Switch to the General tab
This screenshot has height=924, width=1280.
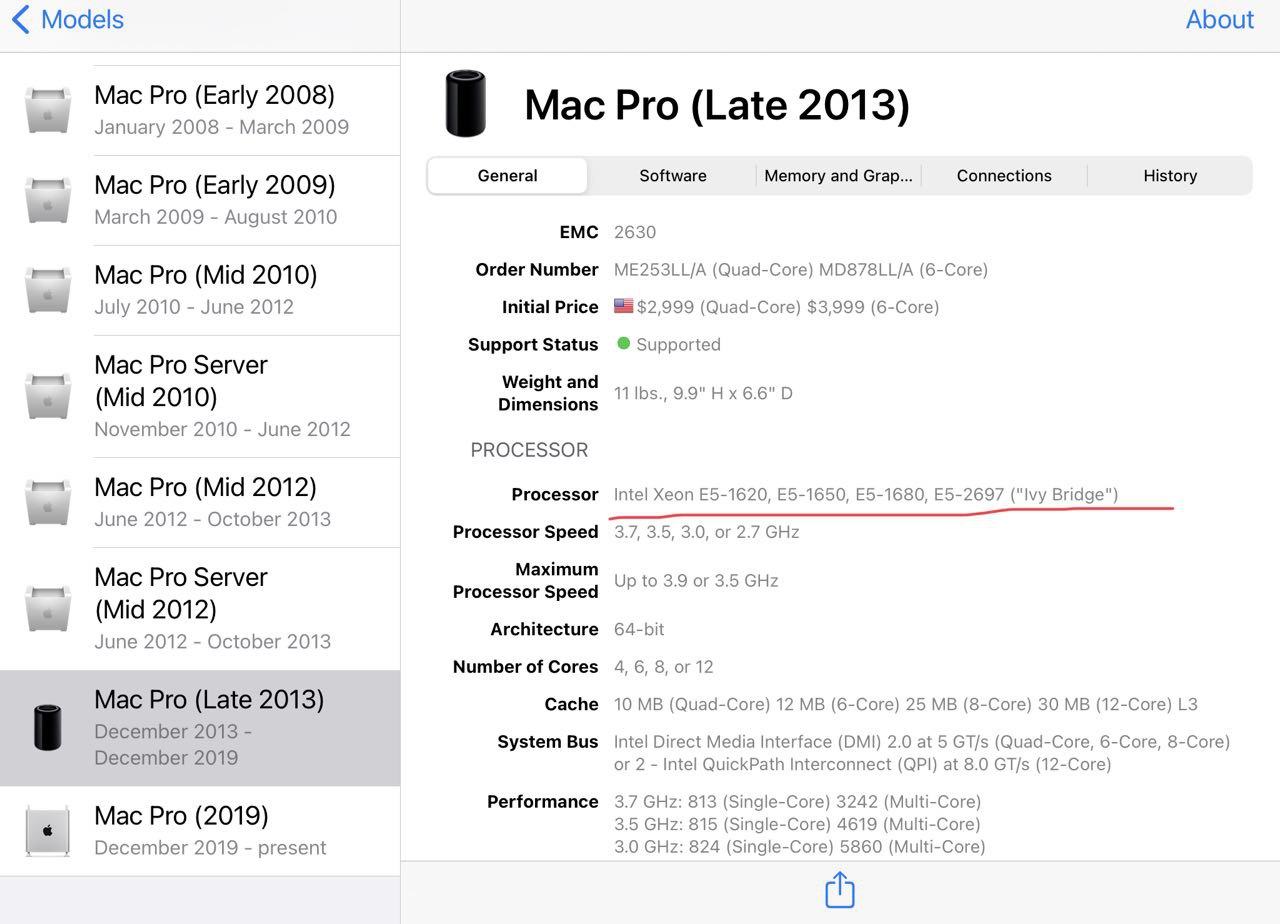508,175
